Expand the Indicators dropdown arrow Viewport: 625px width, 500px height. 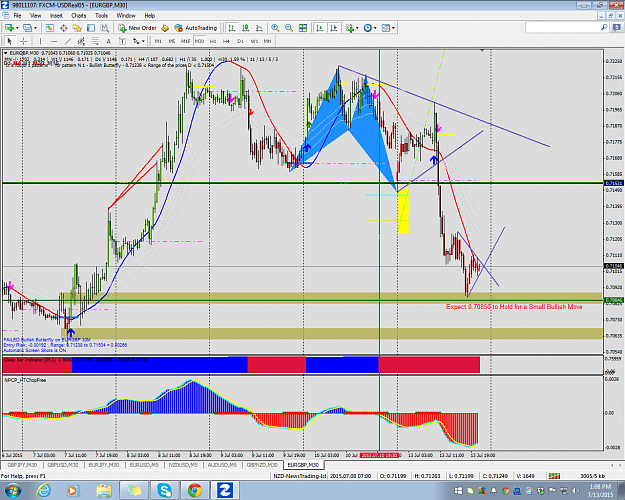coord(357,28)
